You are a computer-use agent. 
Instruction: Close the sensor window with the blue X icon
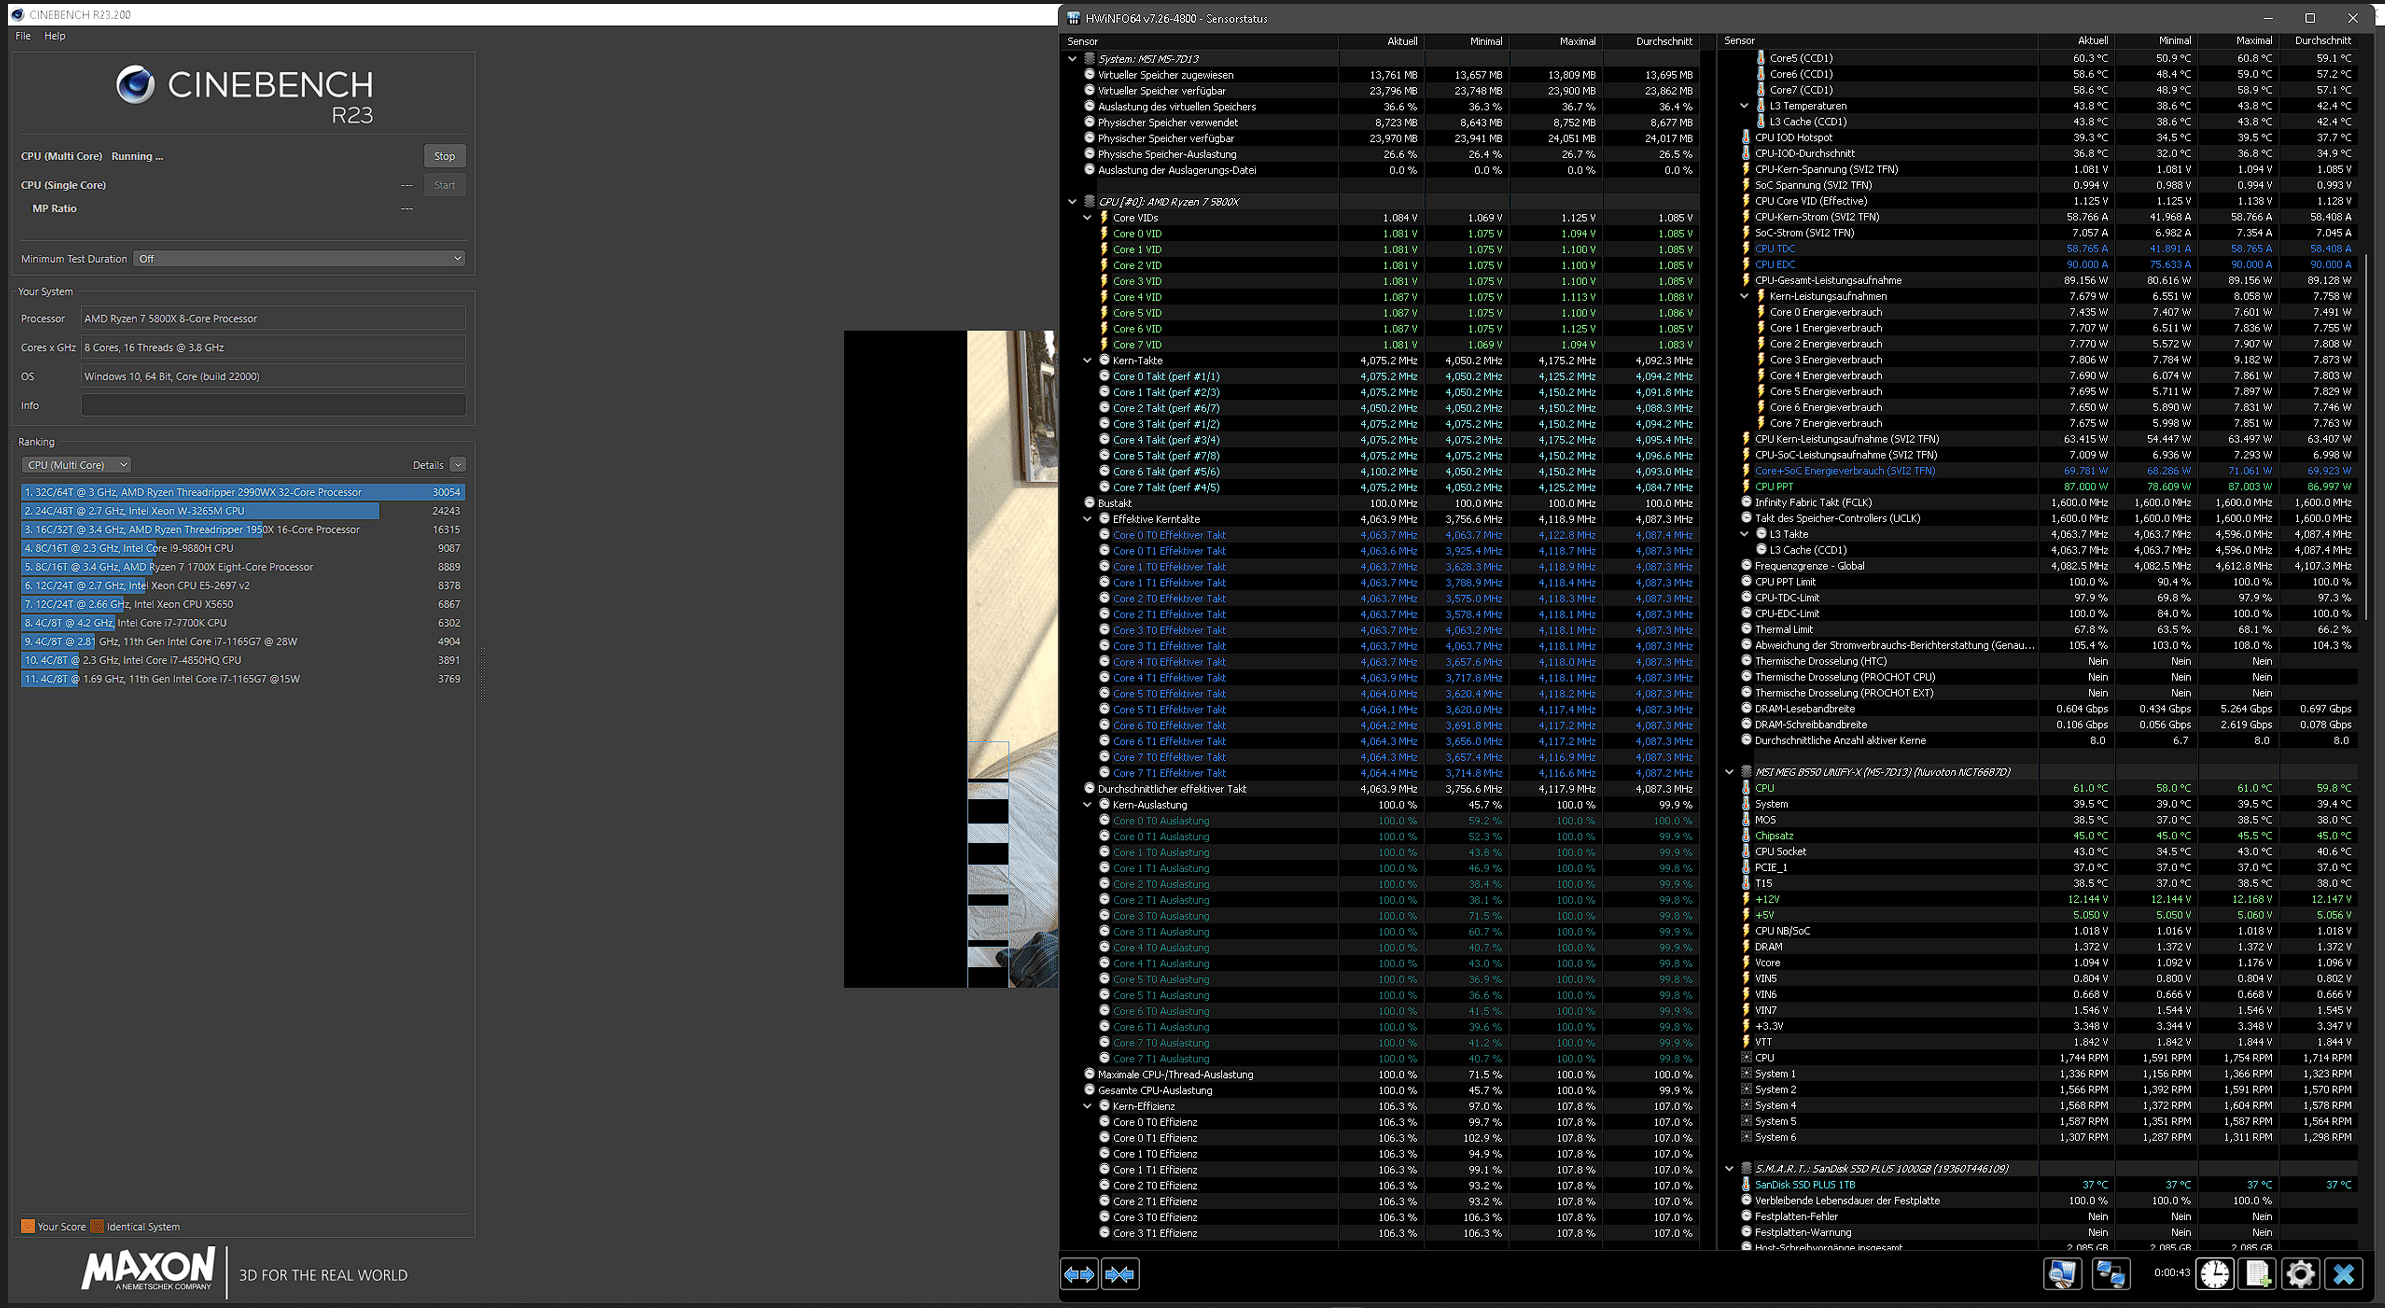(2344, 1273)
